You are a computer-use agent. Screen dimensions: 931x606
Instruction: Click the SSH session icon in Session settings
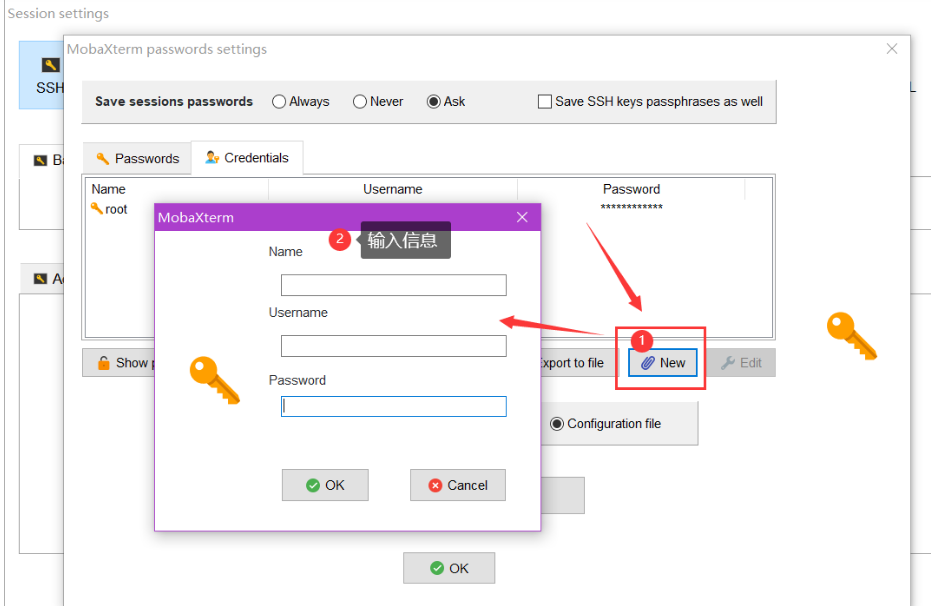point(50,65)
